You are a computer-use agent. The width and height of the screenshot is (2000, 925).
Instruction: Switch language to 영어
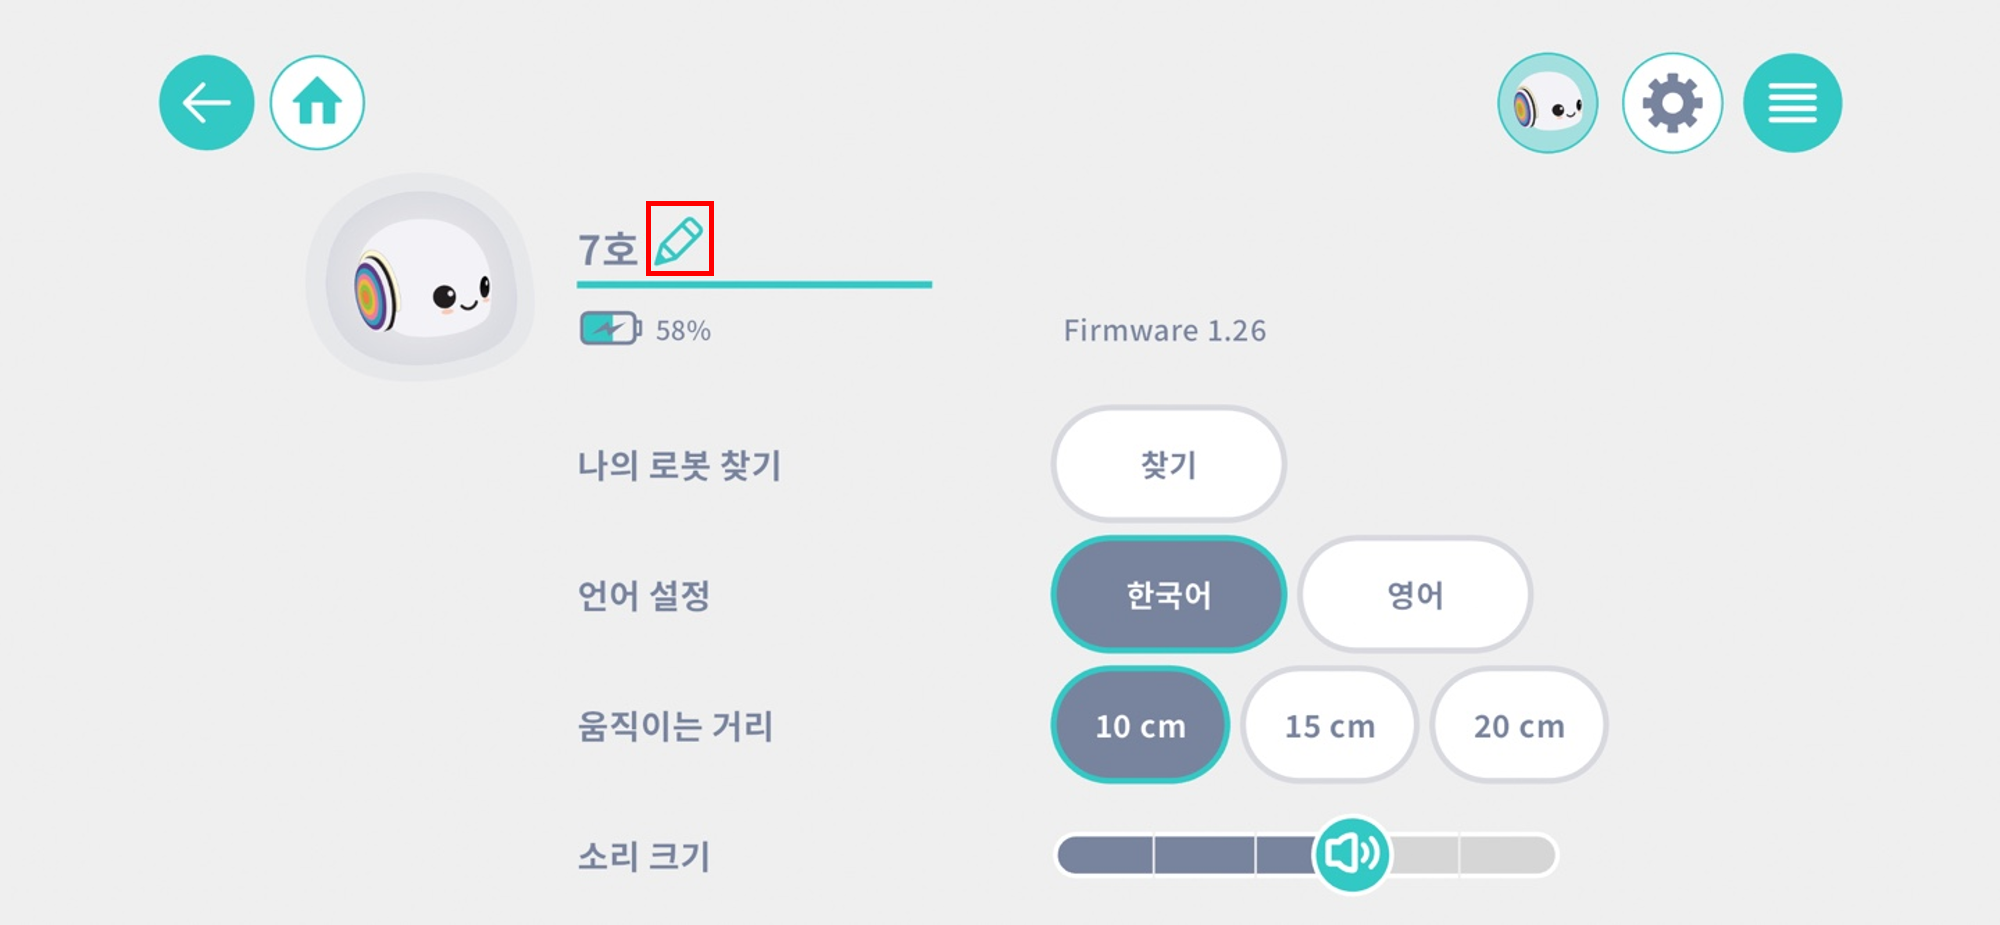pos(1415,595)
